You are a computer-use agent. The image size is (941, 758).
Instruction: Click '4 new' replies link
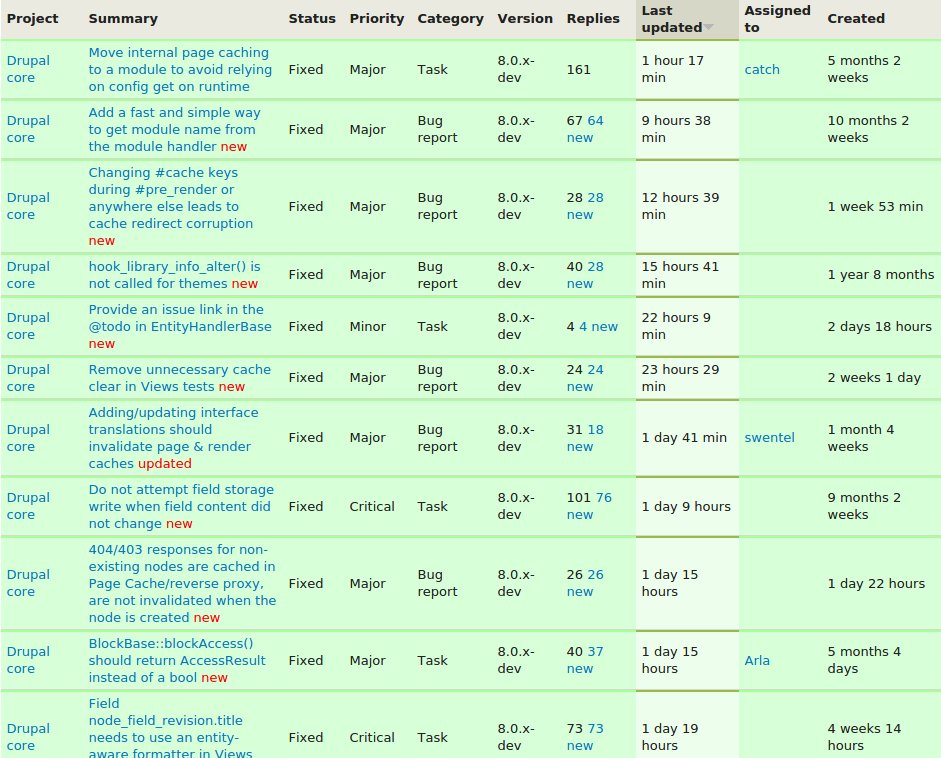pyautogui.click(x=598, y=326)
